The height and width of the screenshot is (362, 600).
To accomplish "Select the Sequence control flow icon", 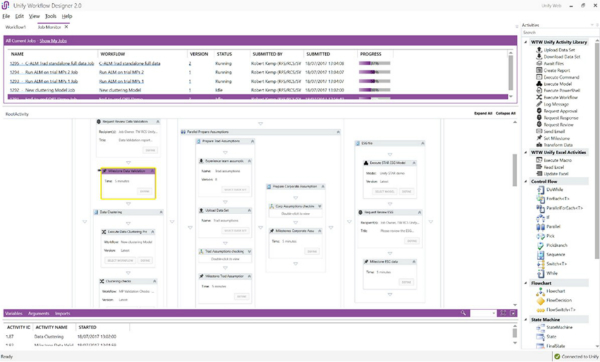I will [x=541, y=255].
